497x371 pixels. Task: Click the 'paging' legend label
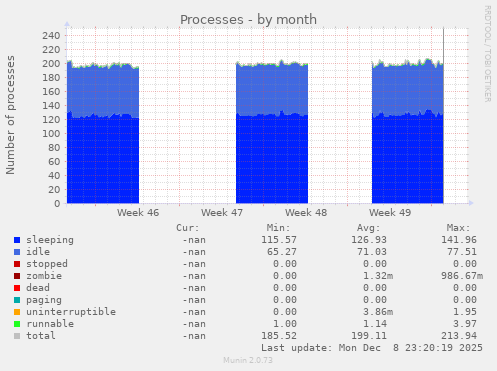[44, 300]
